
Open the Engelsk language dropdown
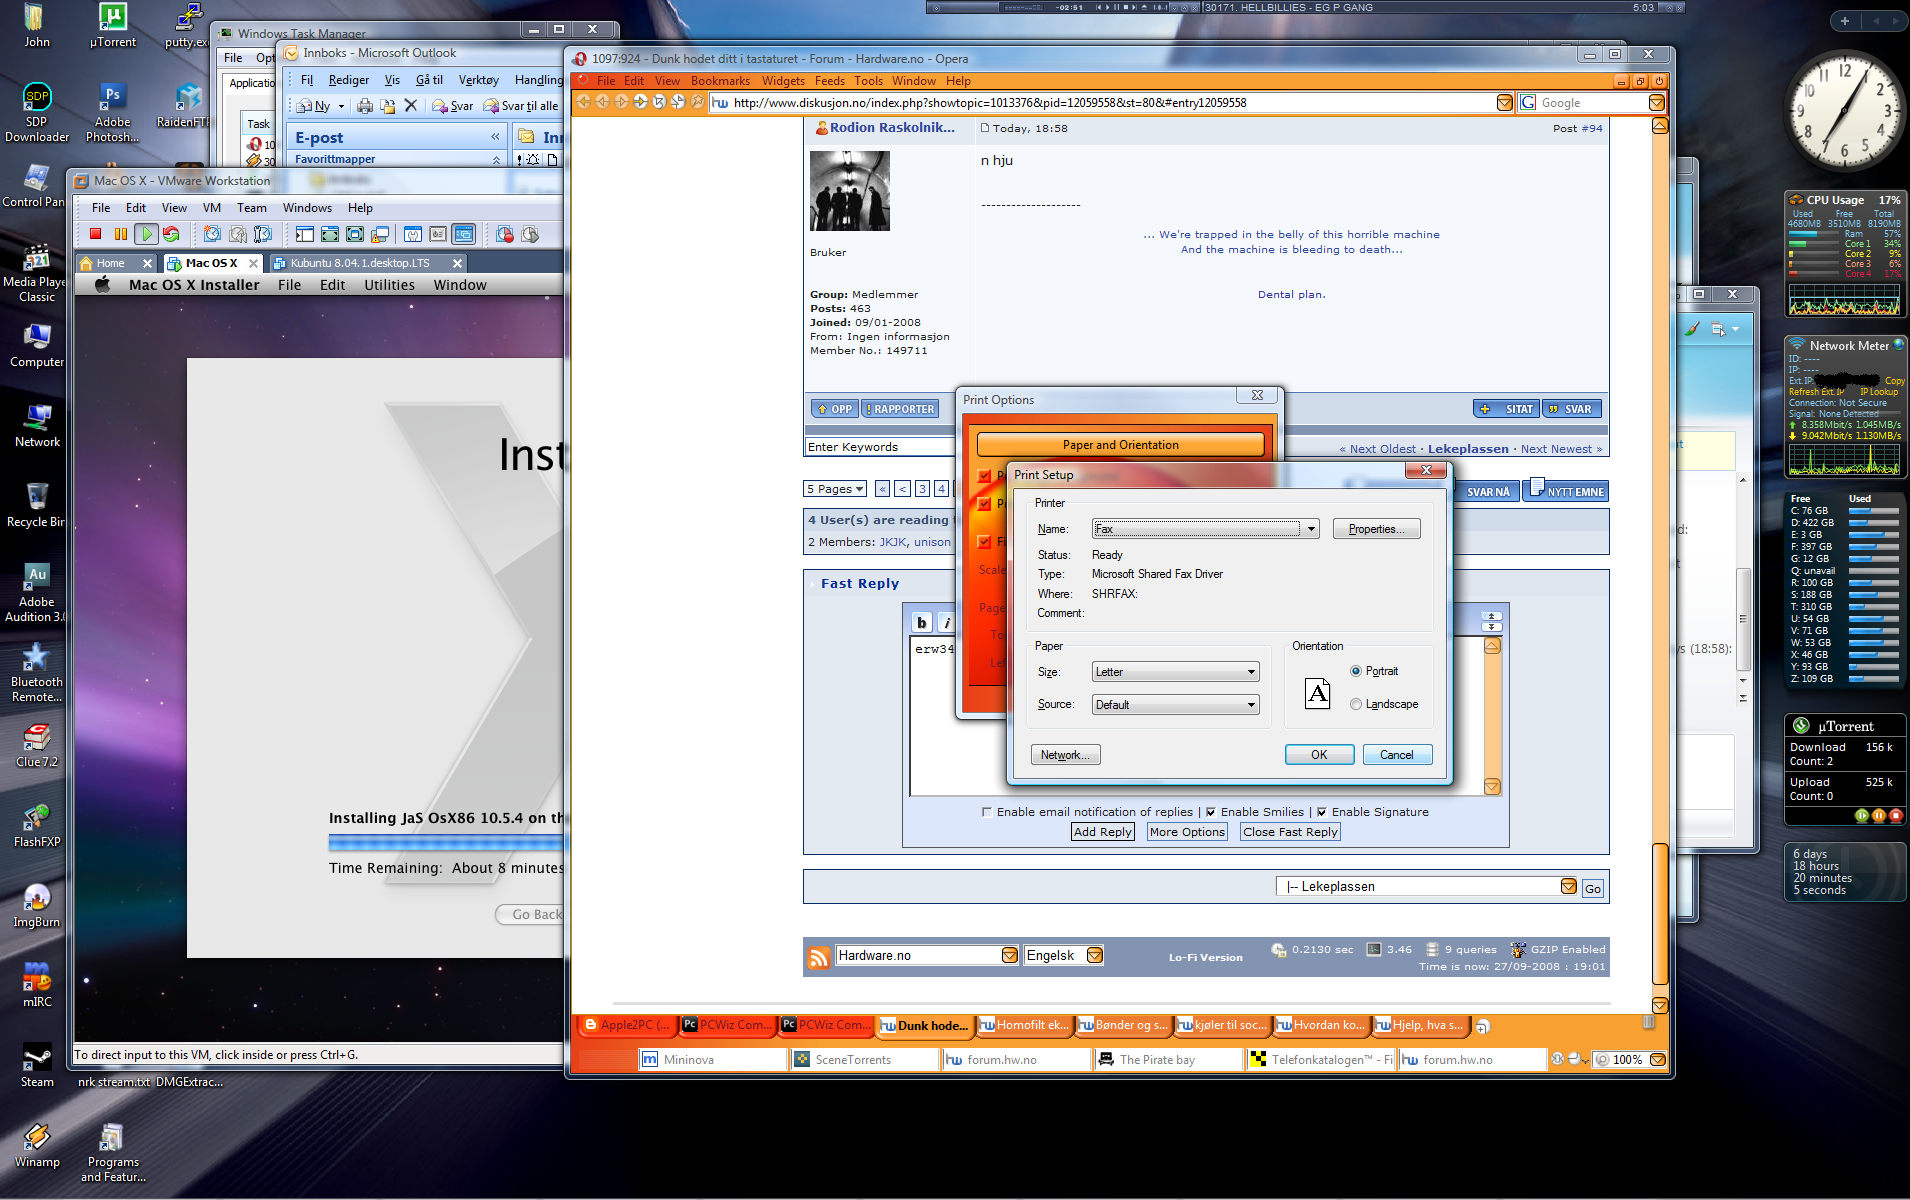click(1064, 956)
